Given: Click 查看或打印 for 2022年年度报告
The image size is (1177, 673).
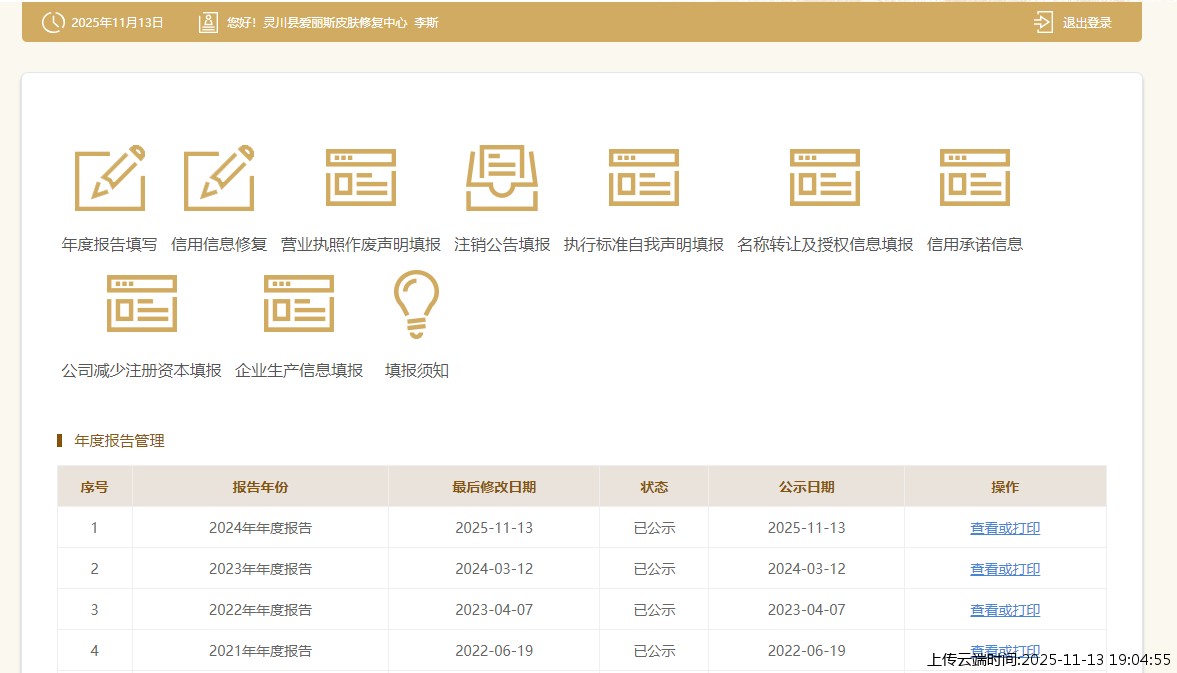Looking at the screenshot, I should [x=1005, y=610].
